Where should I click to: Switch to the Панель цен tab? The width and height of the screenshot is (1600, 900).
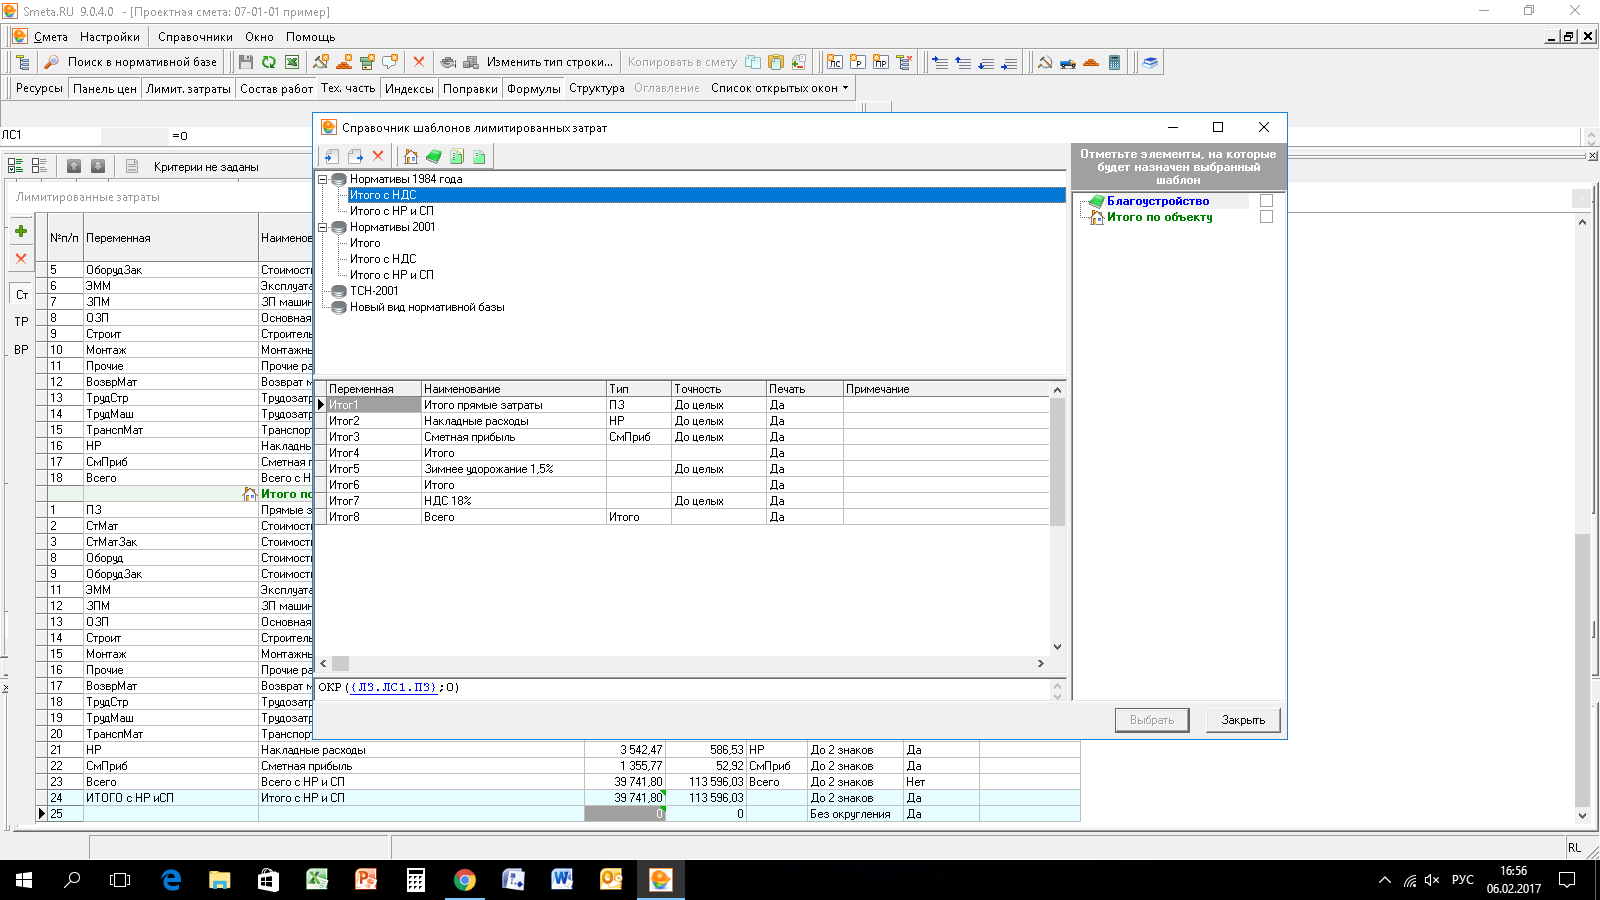(105, 88)
